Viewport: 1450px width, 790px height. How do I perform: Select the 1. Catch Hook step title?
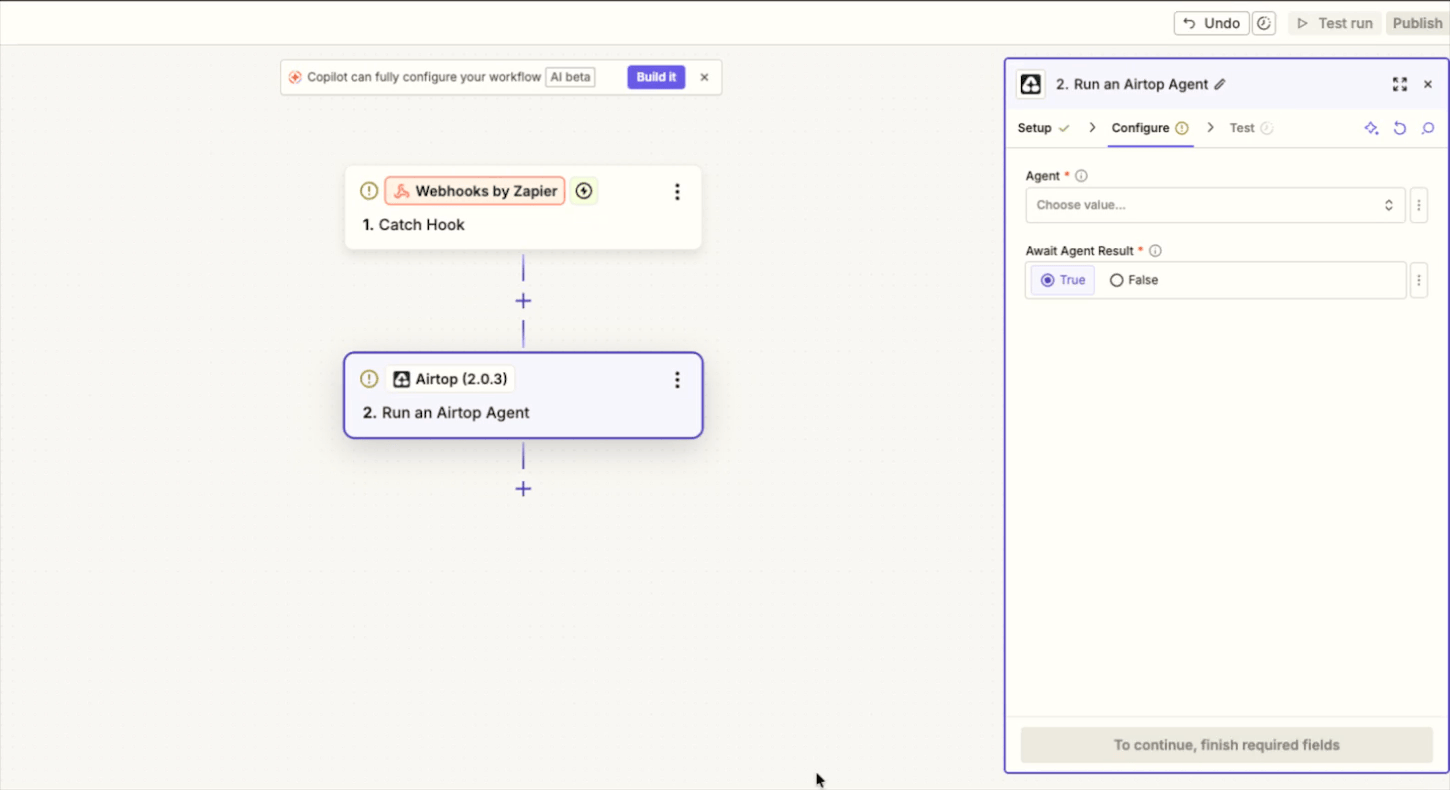pyautogui.click(x=414, y=225)
